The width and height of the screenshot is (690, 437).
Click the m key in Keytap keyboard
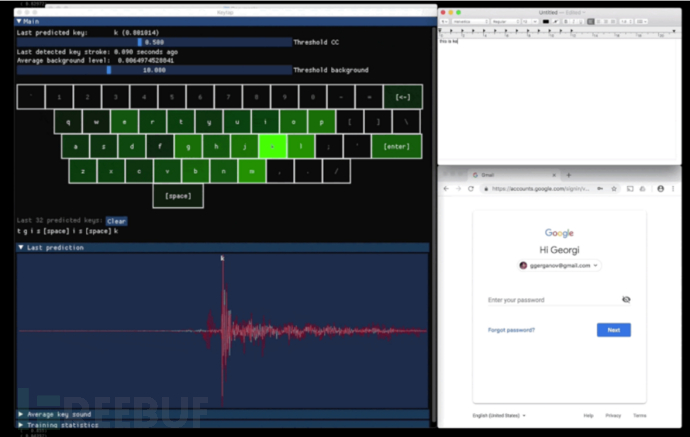251,171
